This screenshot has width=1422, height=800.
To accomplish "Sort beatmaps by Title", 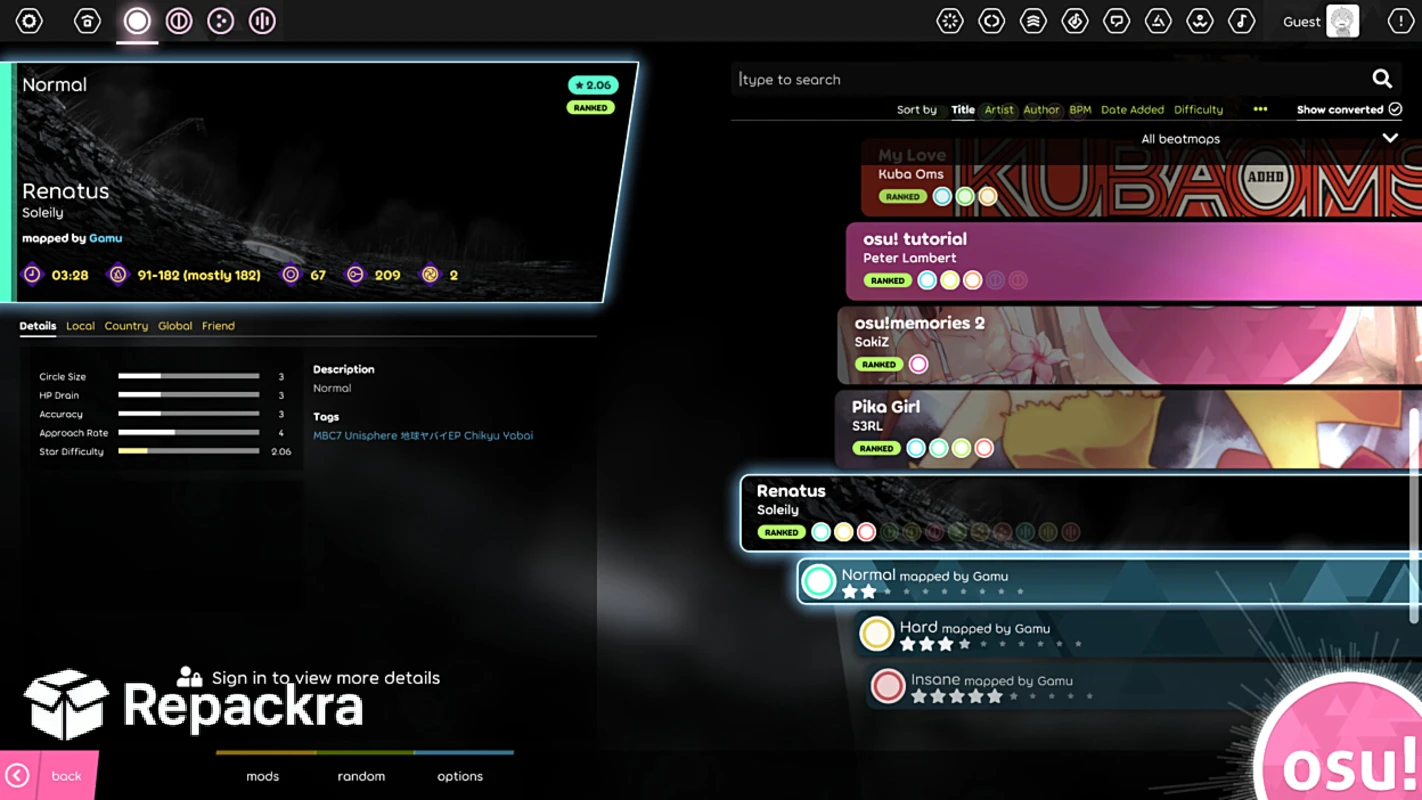I will point(963,110).
